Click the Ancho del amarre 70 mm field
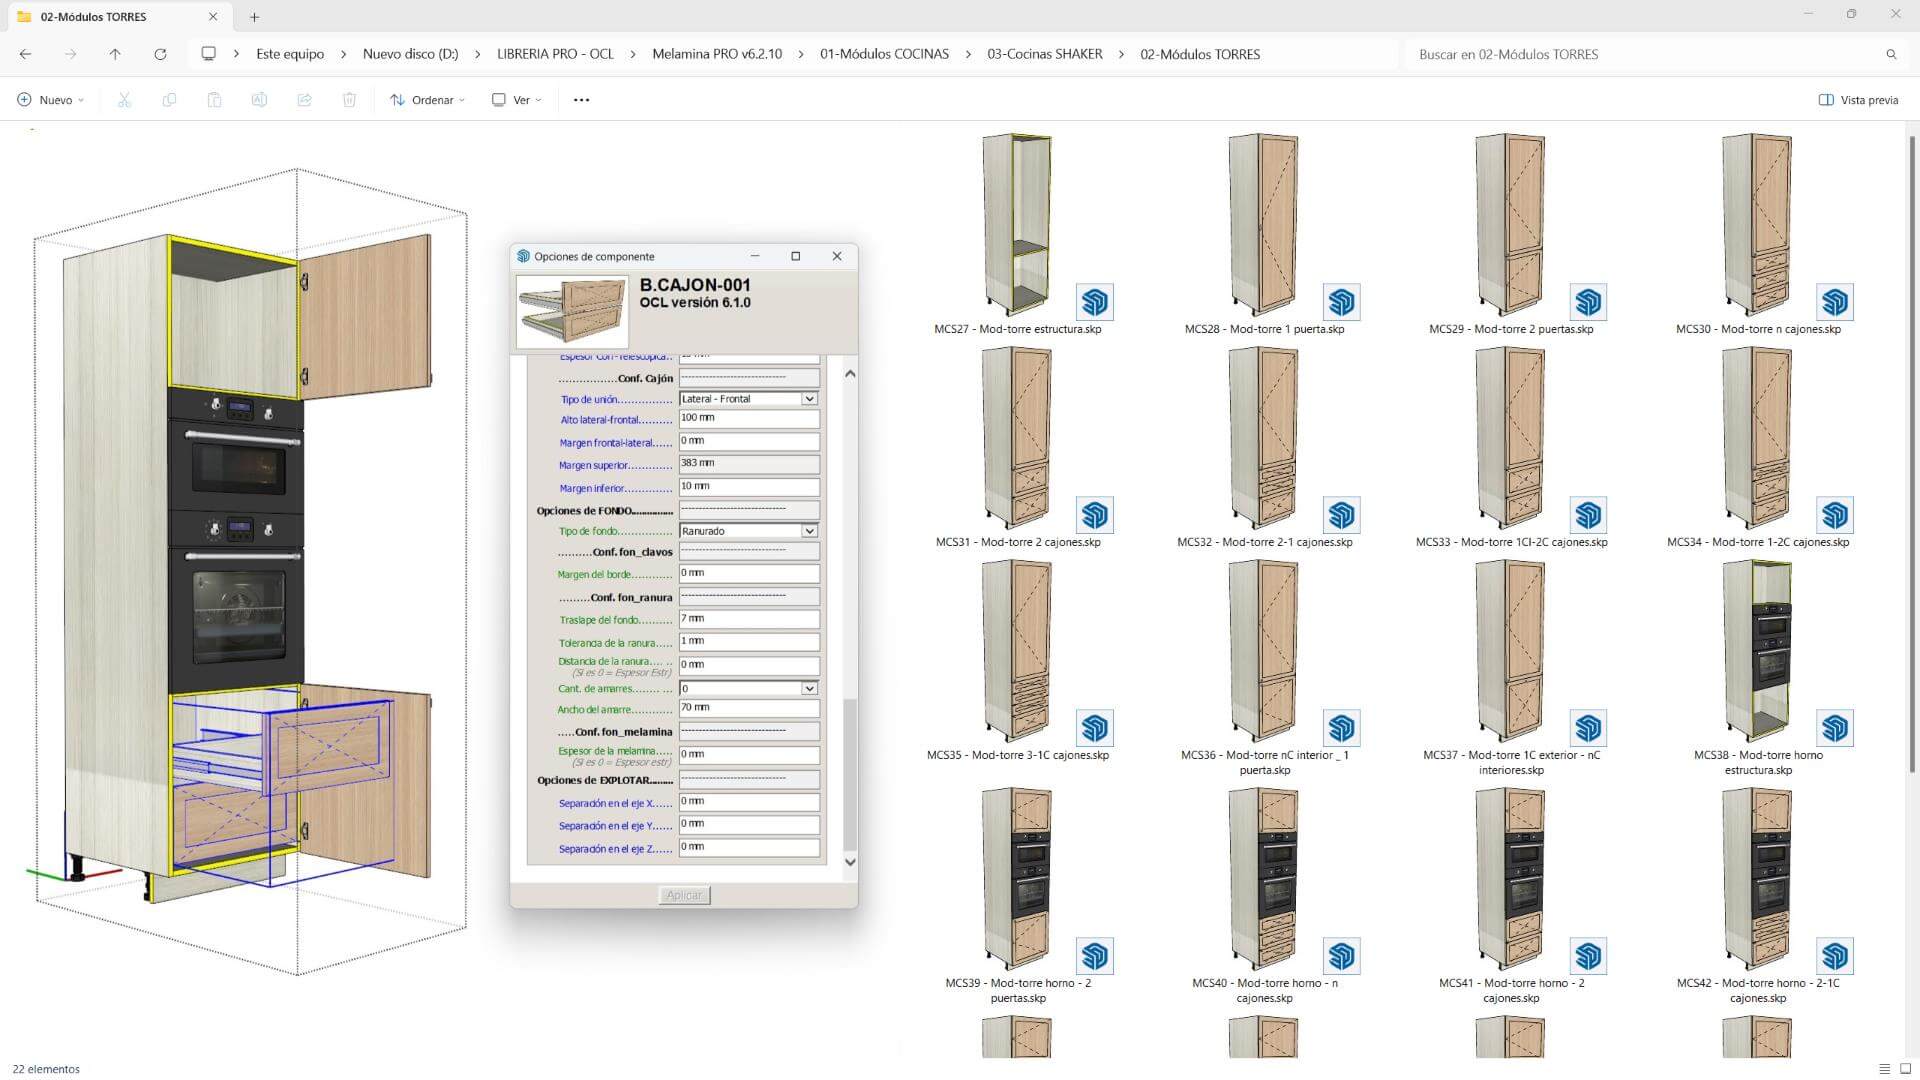This screenshot has width=1920, height=1080. (x=749, y=709)
